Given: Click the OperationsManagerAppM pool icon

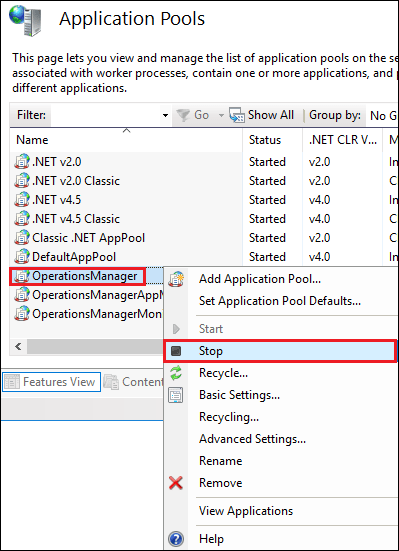Looking at the screenshot, I should 22,295.
